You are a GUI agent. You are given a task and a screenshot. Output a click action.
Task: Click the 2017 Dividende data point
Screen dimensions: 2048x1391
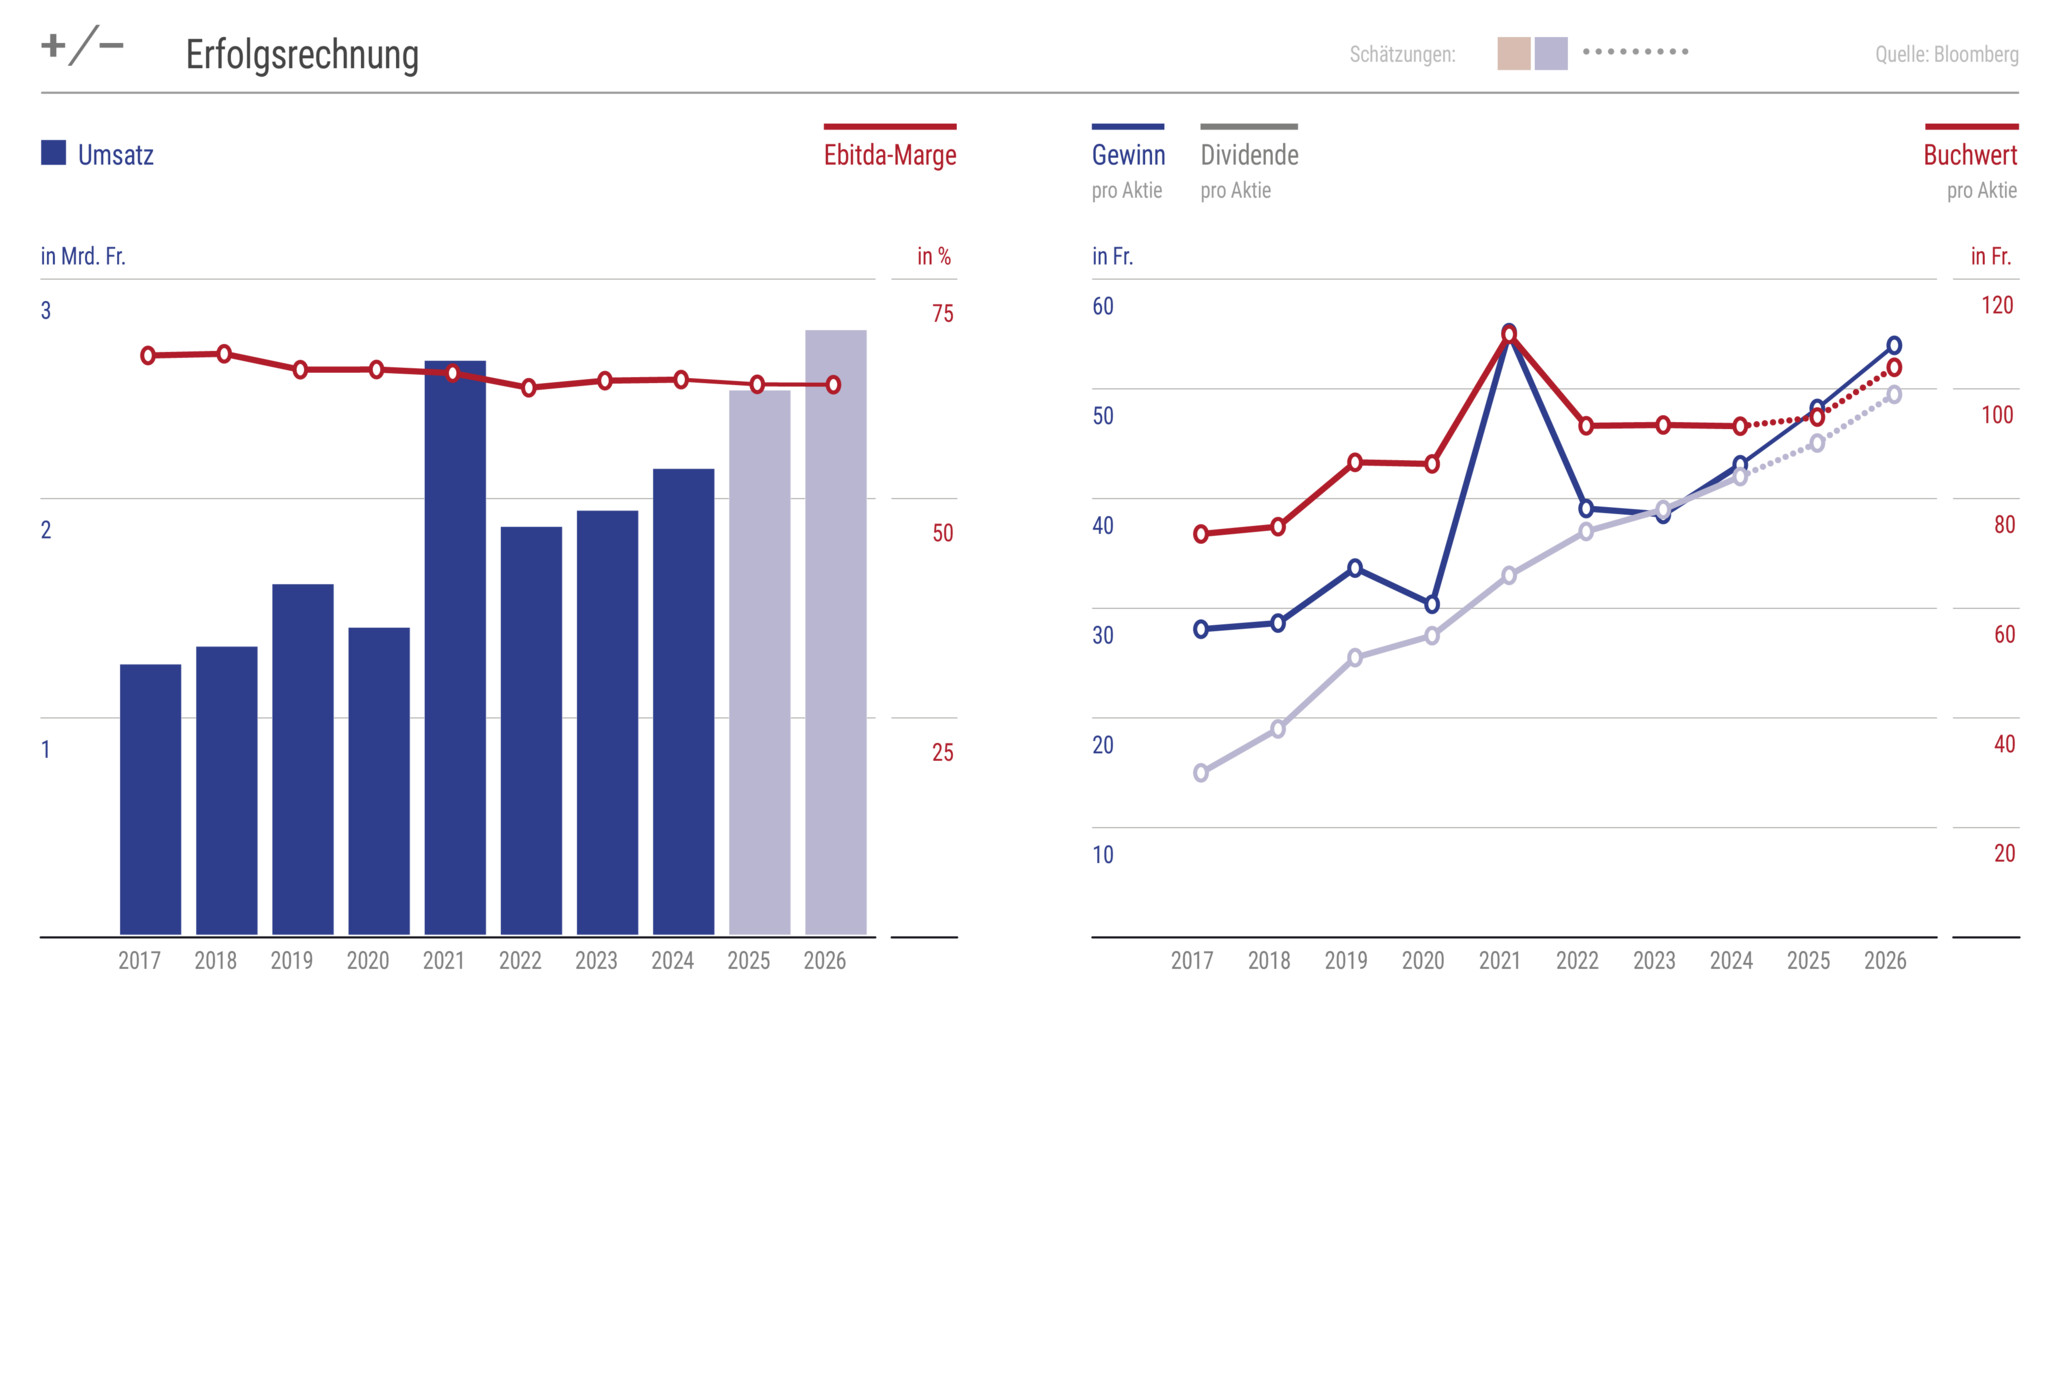[1201, 773]
